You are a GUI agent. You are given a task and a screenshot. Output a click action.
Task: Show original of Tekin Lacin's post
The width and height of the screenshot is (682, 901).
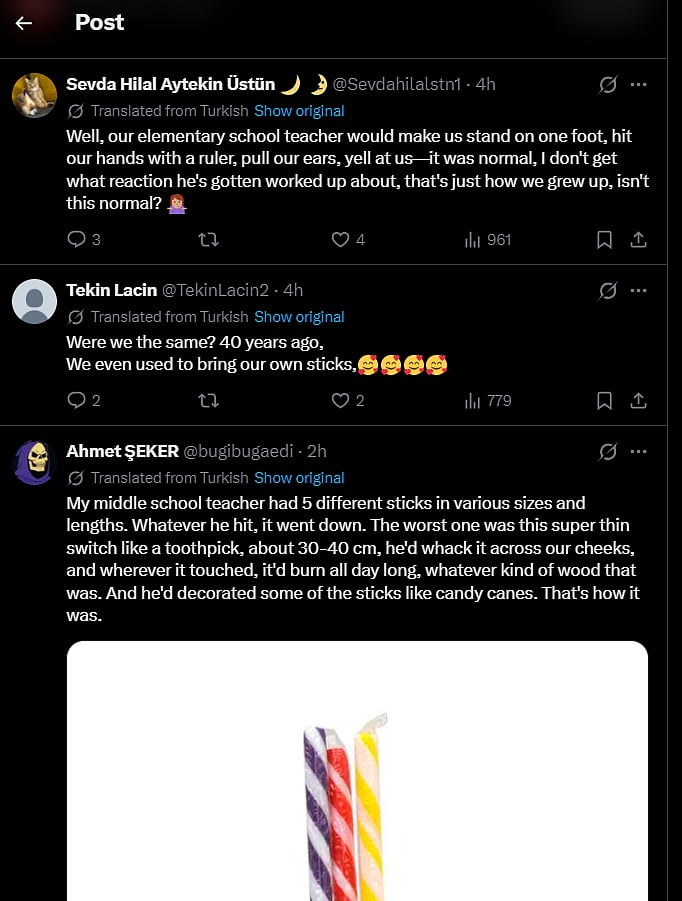pyautogui.click(x=299, y=317)
